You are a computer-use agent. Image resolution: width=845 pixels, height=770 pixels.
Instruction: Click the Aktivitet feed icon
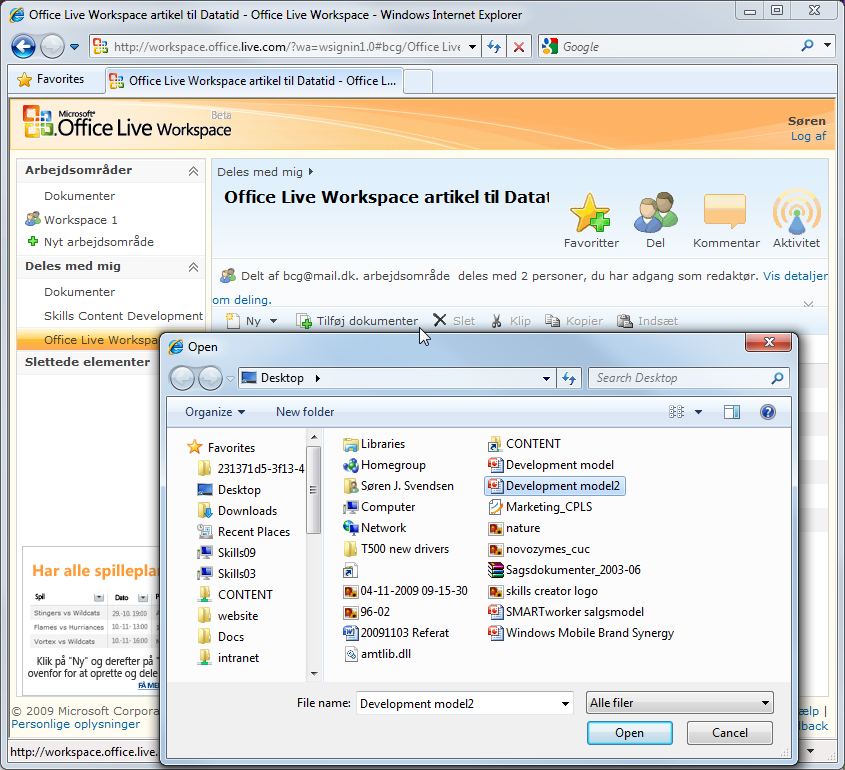796,212
